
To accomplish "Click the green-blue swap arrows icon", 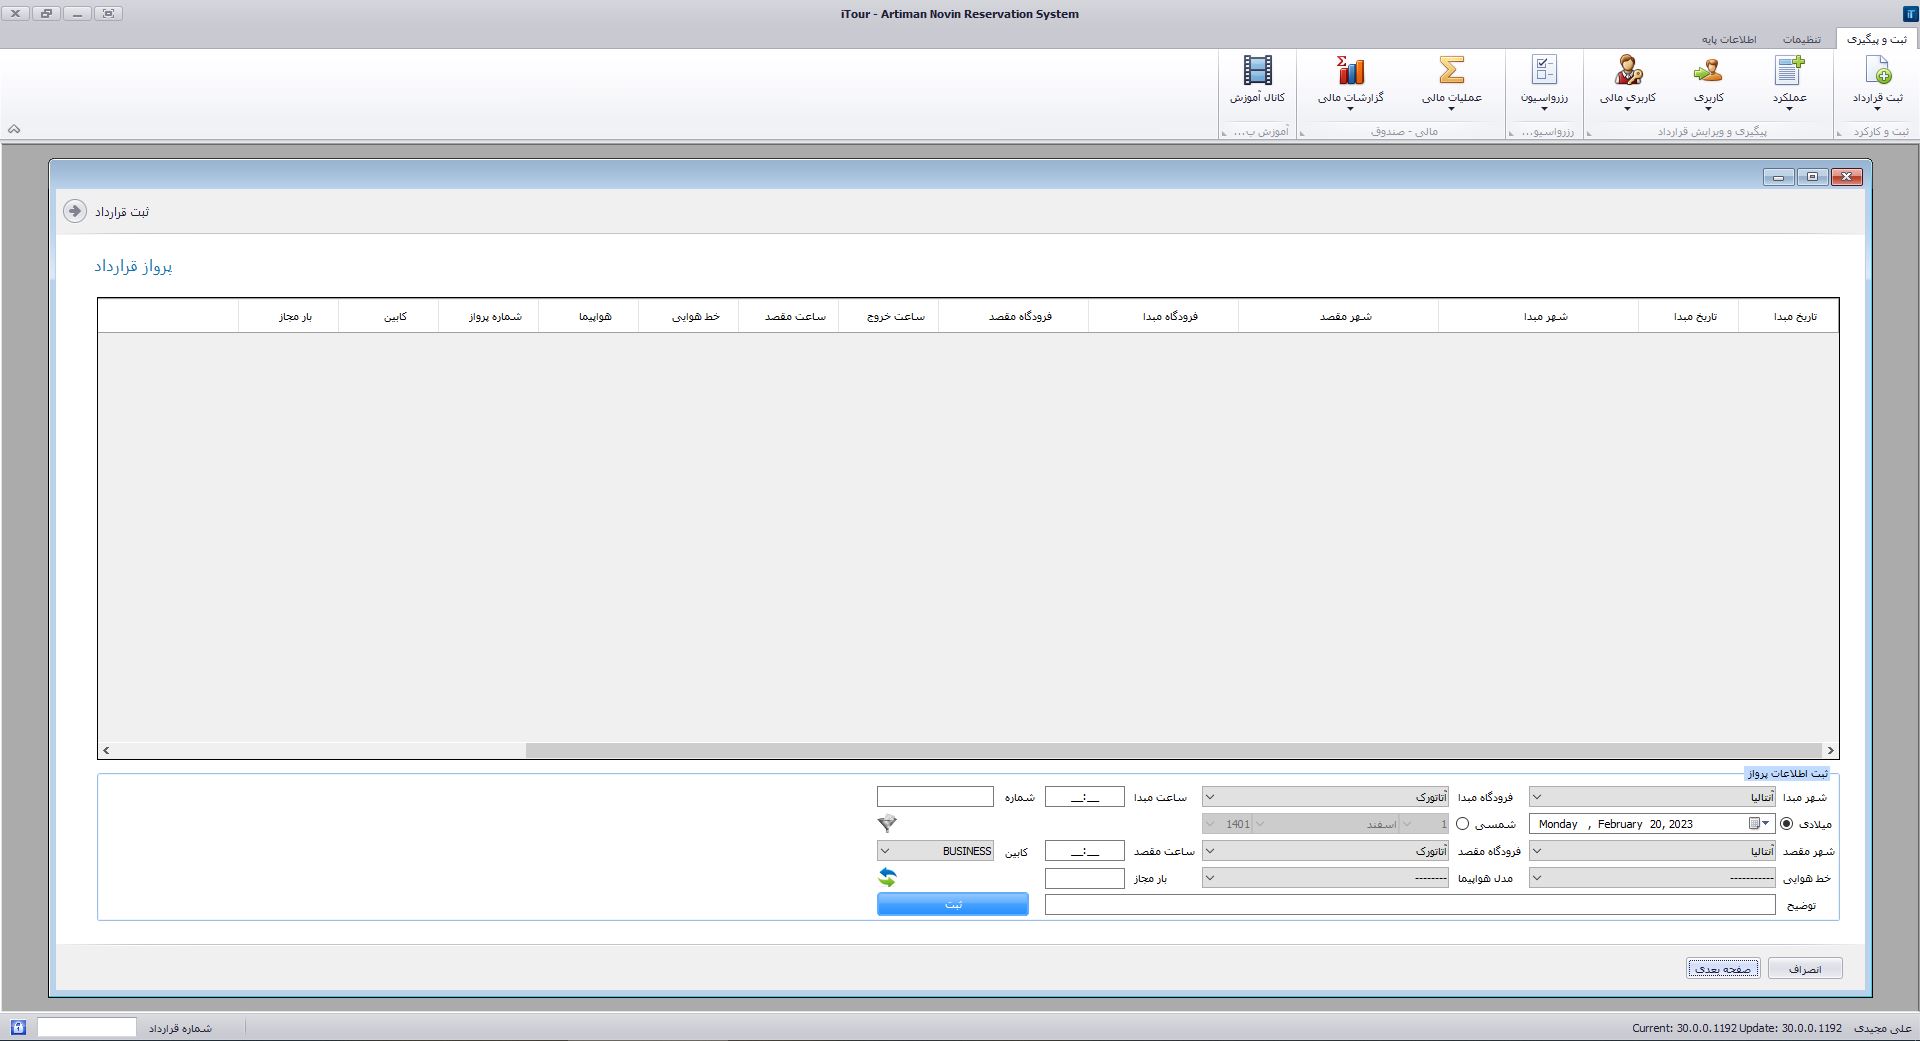I will click(x=887, y=877).
